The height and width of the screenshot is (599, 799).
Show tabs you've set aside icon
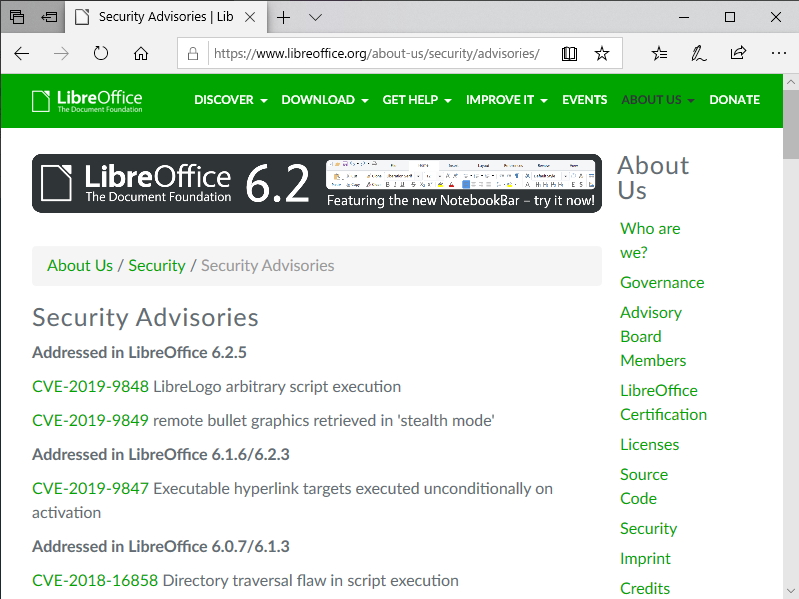[x=17, y=17]
